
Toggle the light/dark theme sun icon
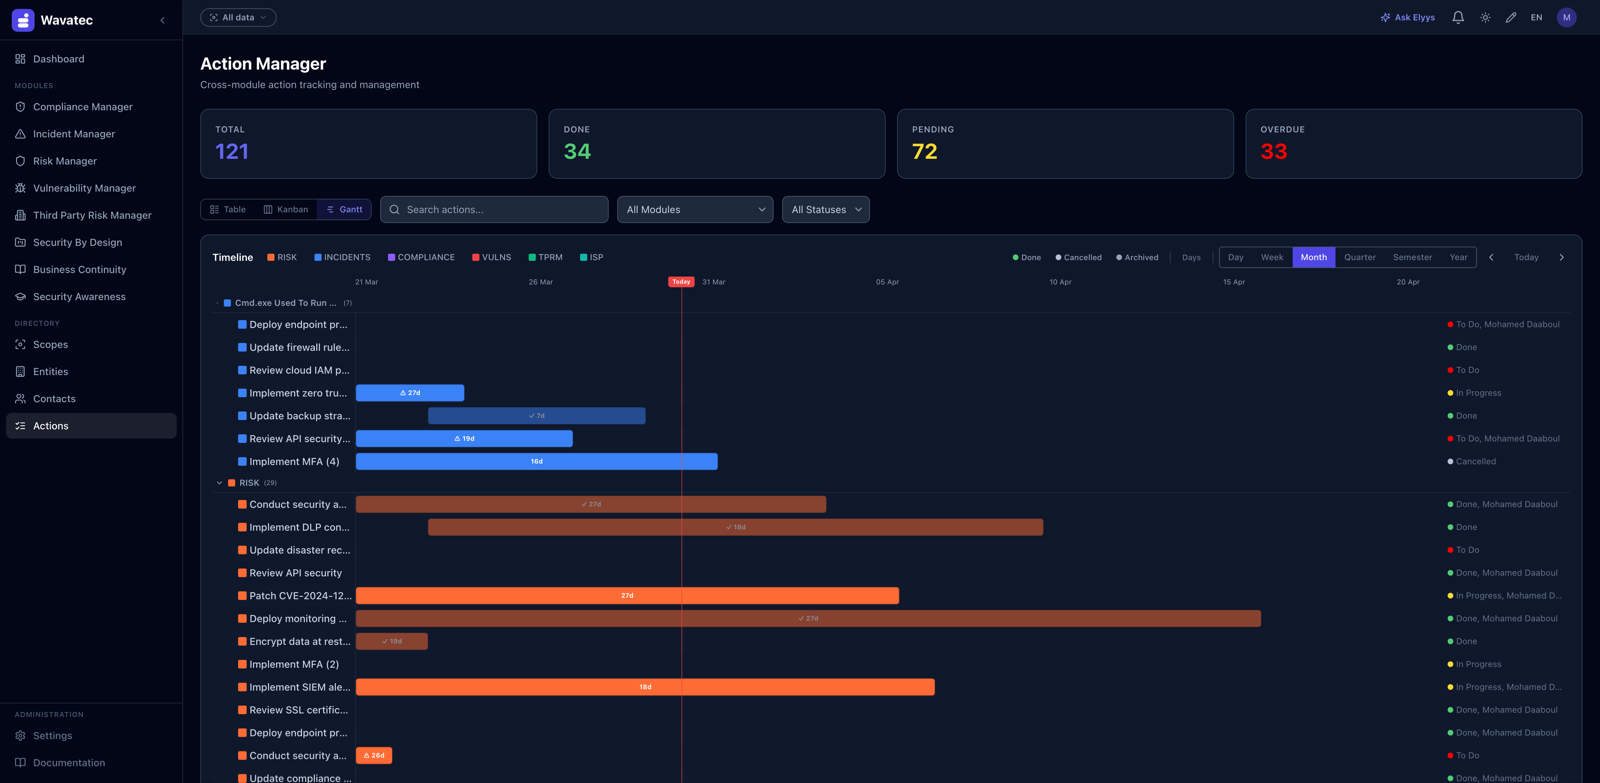[x=1485, y=17]
